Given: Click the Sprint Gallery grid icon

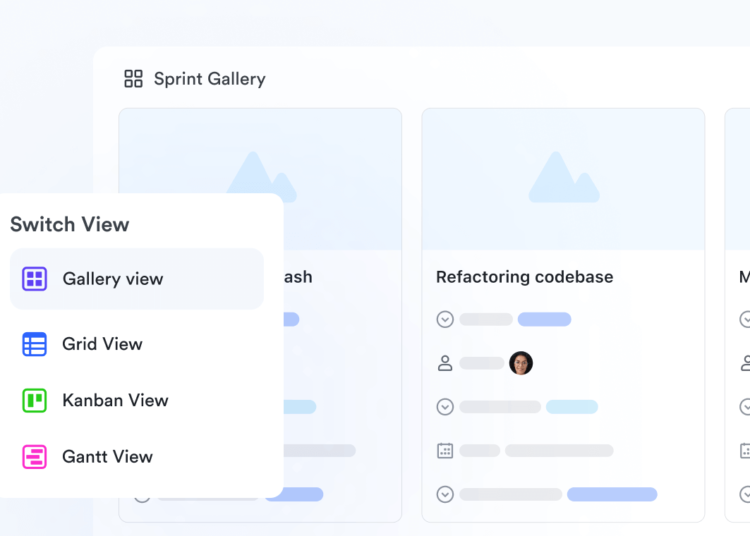Looking at the screenshot, I should tap(133, 79).
